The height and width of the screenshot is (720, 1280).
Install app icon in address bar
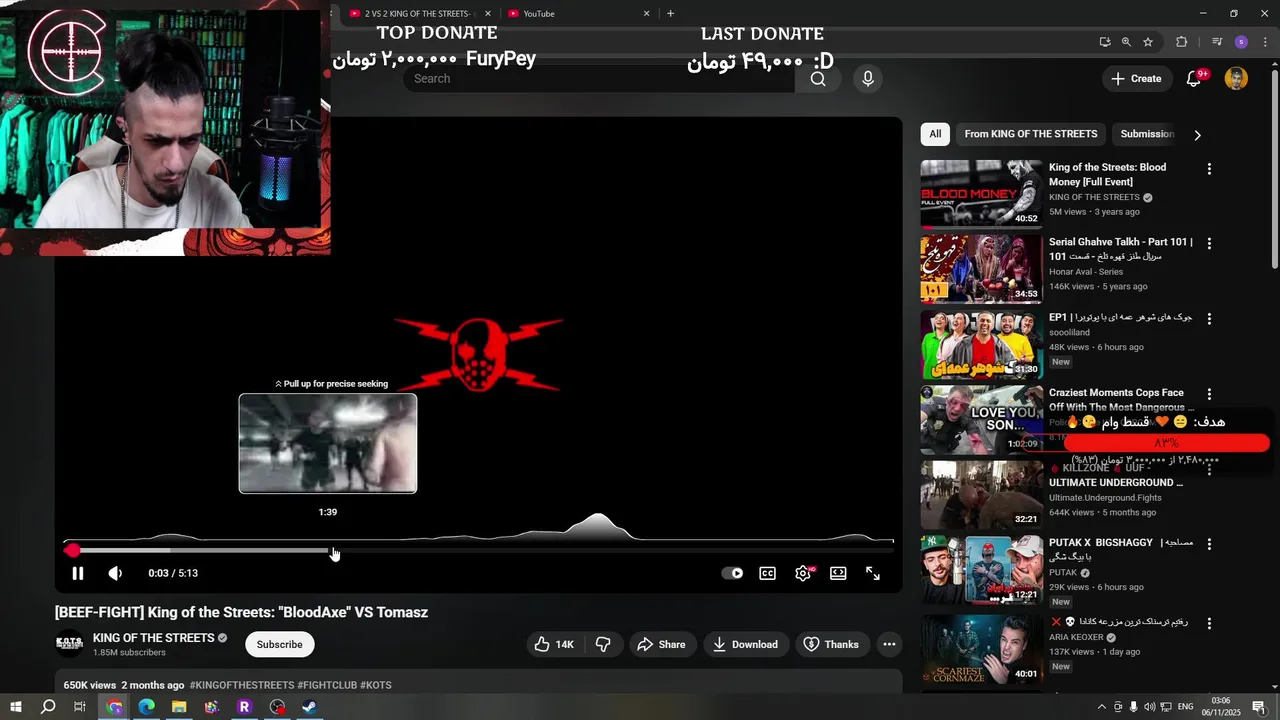click(x=1104, y=42)
